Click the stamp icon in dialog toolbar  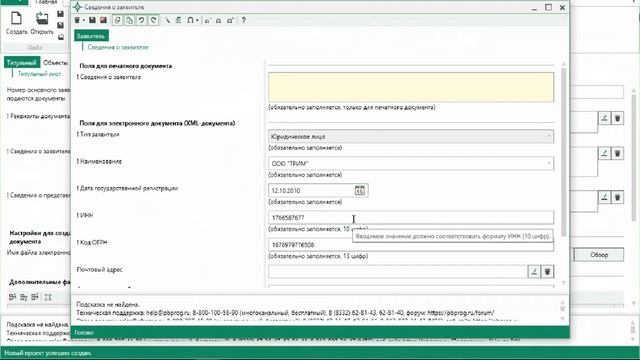pos(178,20)
